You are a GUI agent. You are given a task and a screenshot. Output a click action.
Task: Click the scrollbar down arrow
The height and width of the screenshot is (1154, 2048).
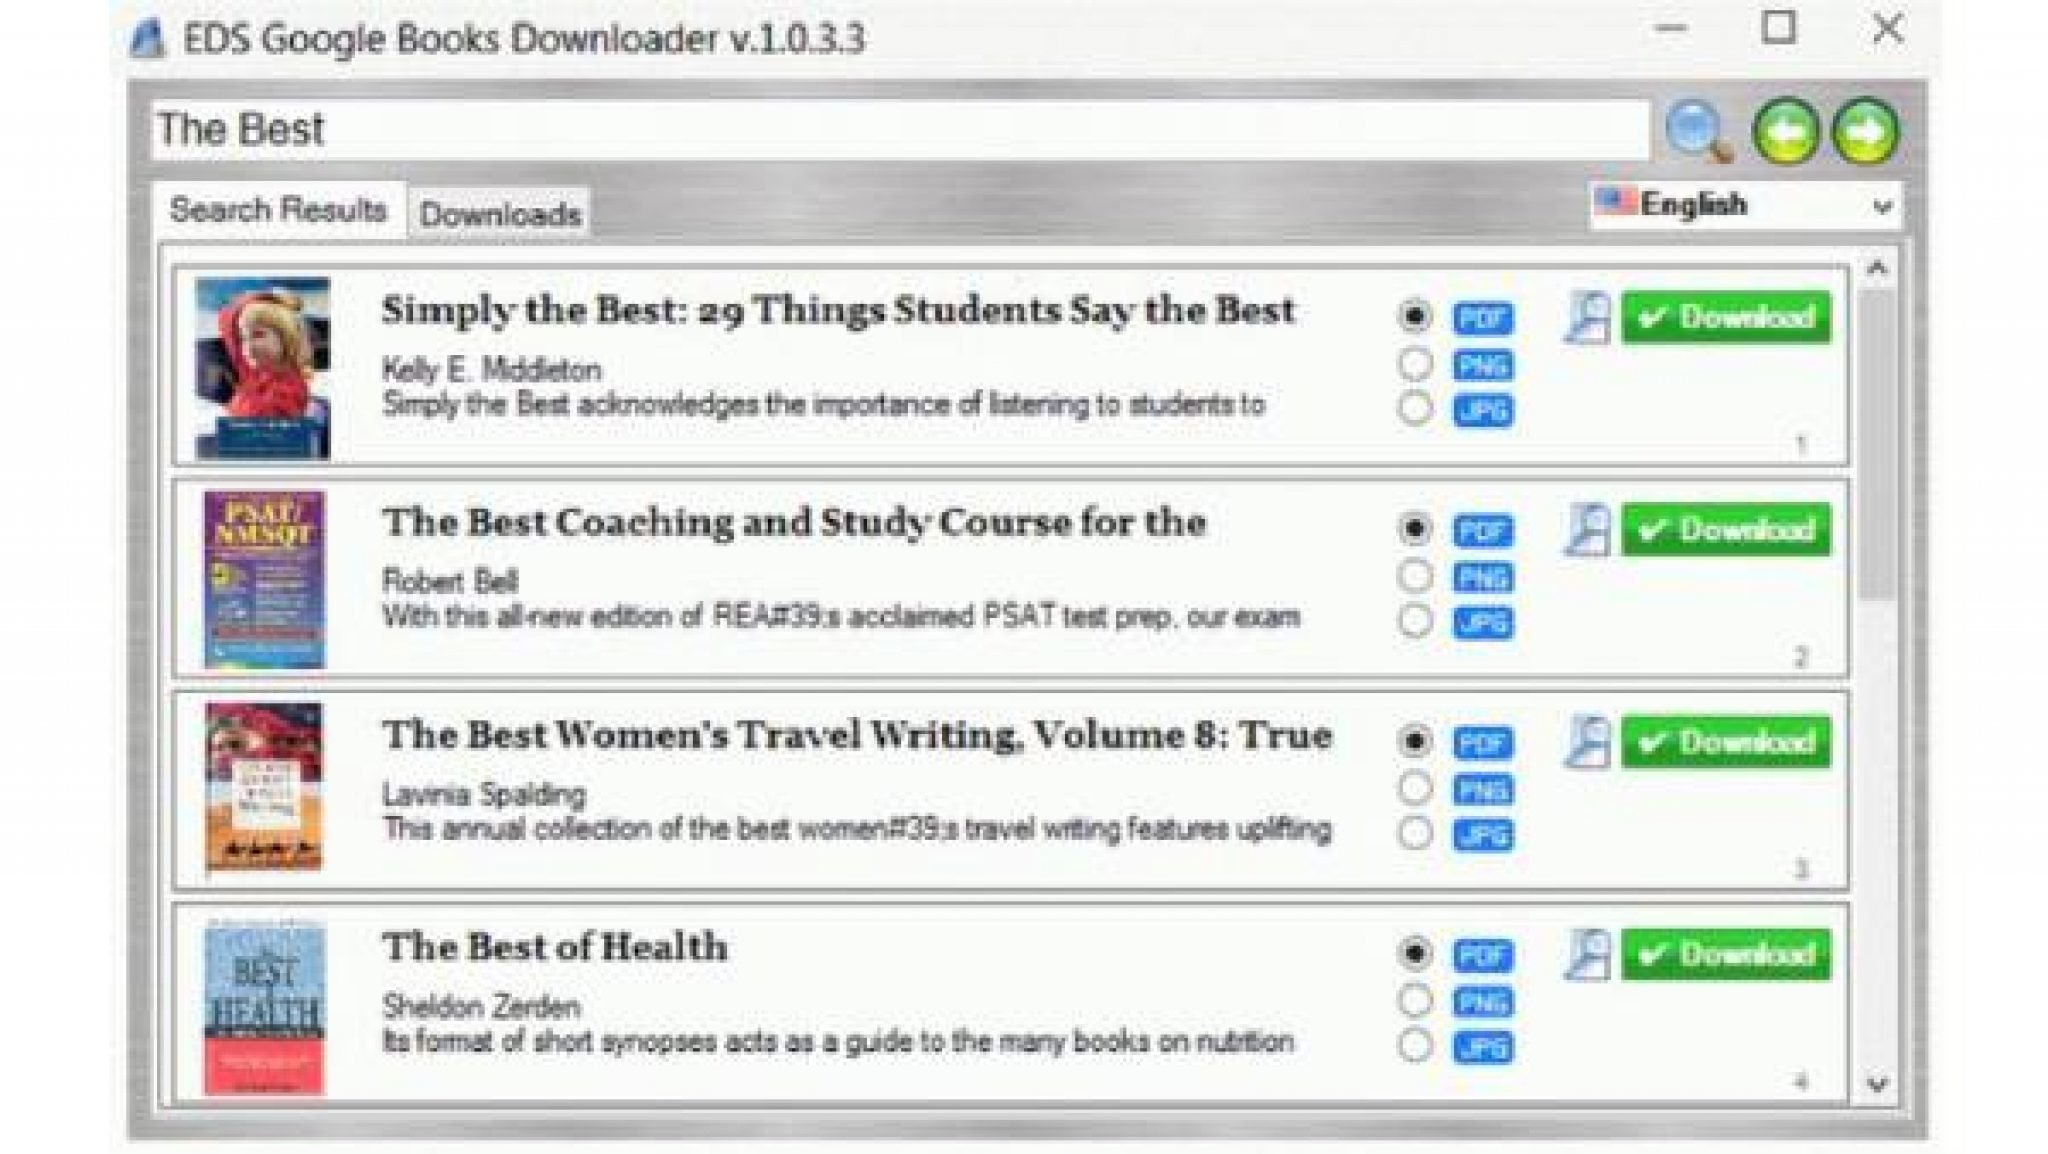click(x=1877, y=1084)
